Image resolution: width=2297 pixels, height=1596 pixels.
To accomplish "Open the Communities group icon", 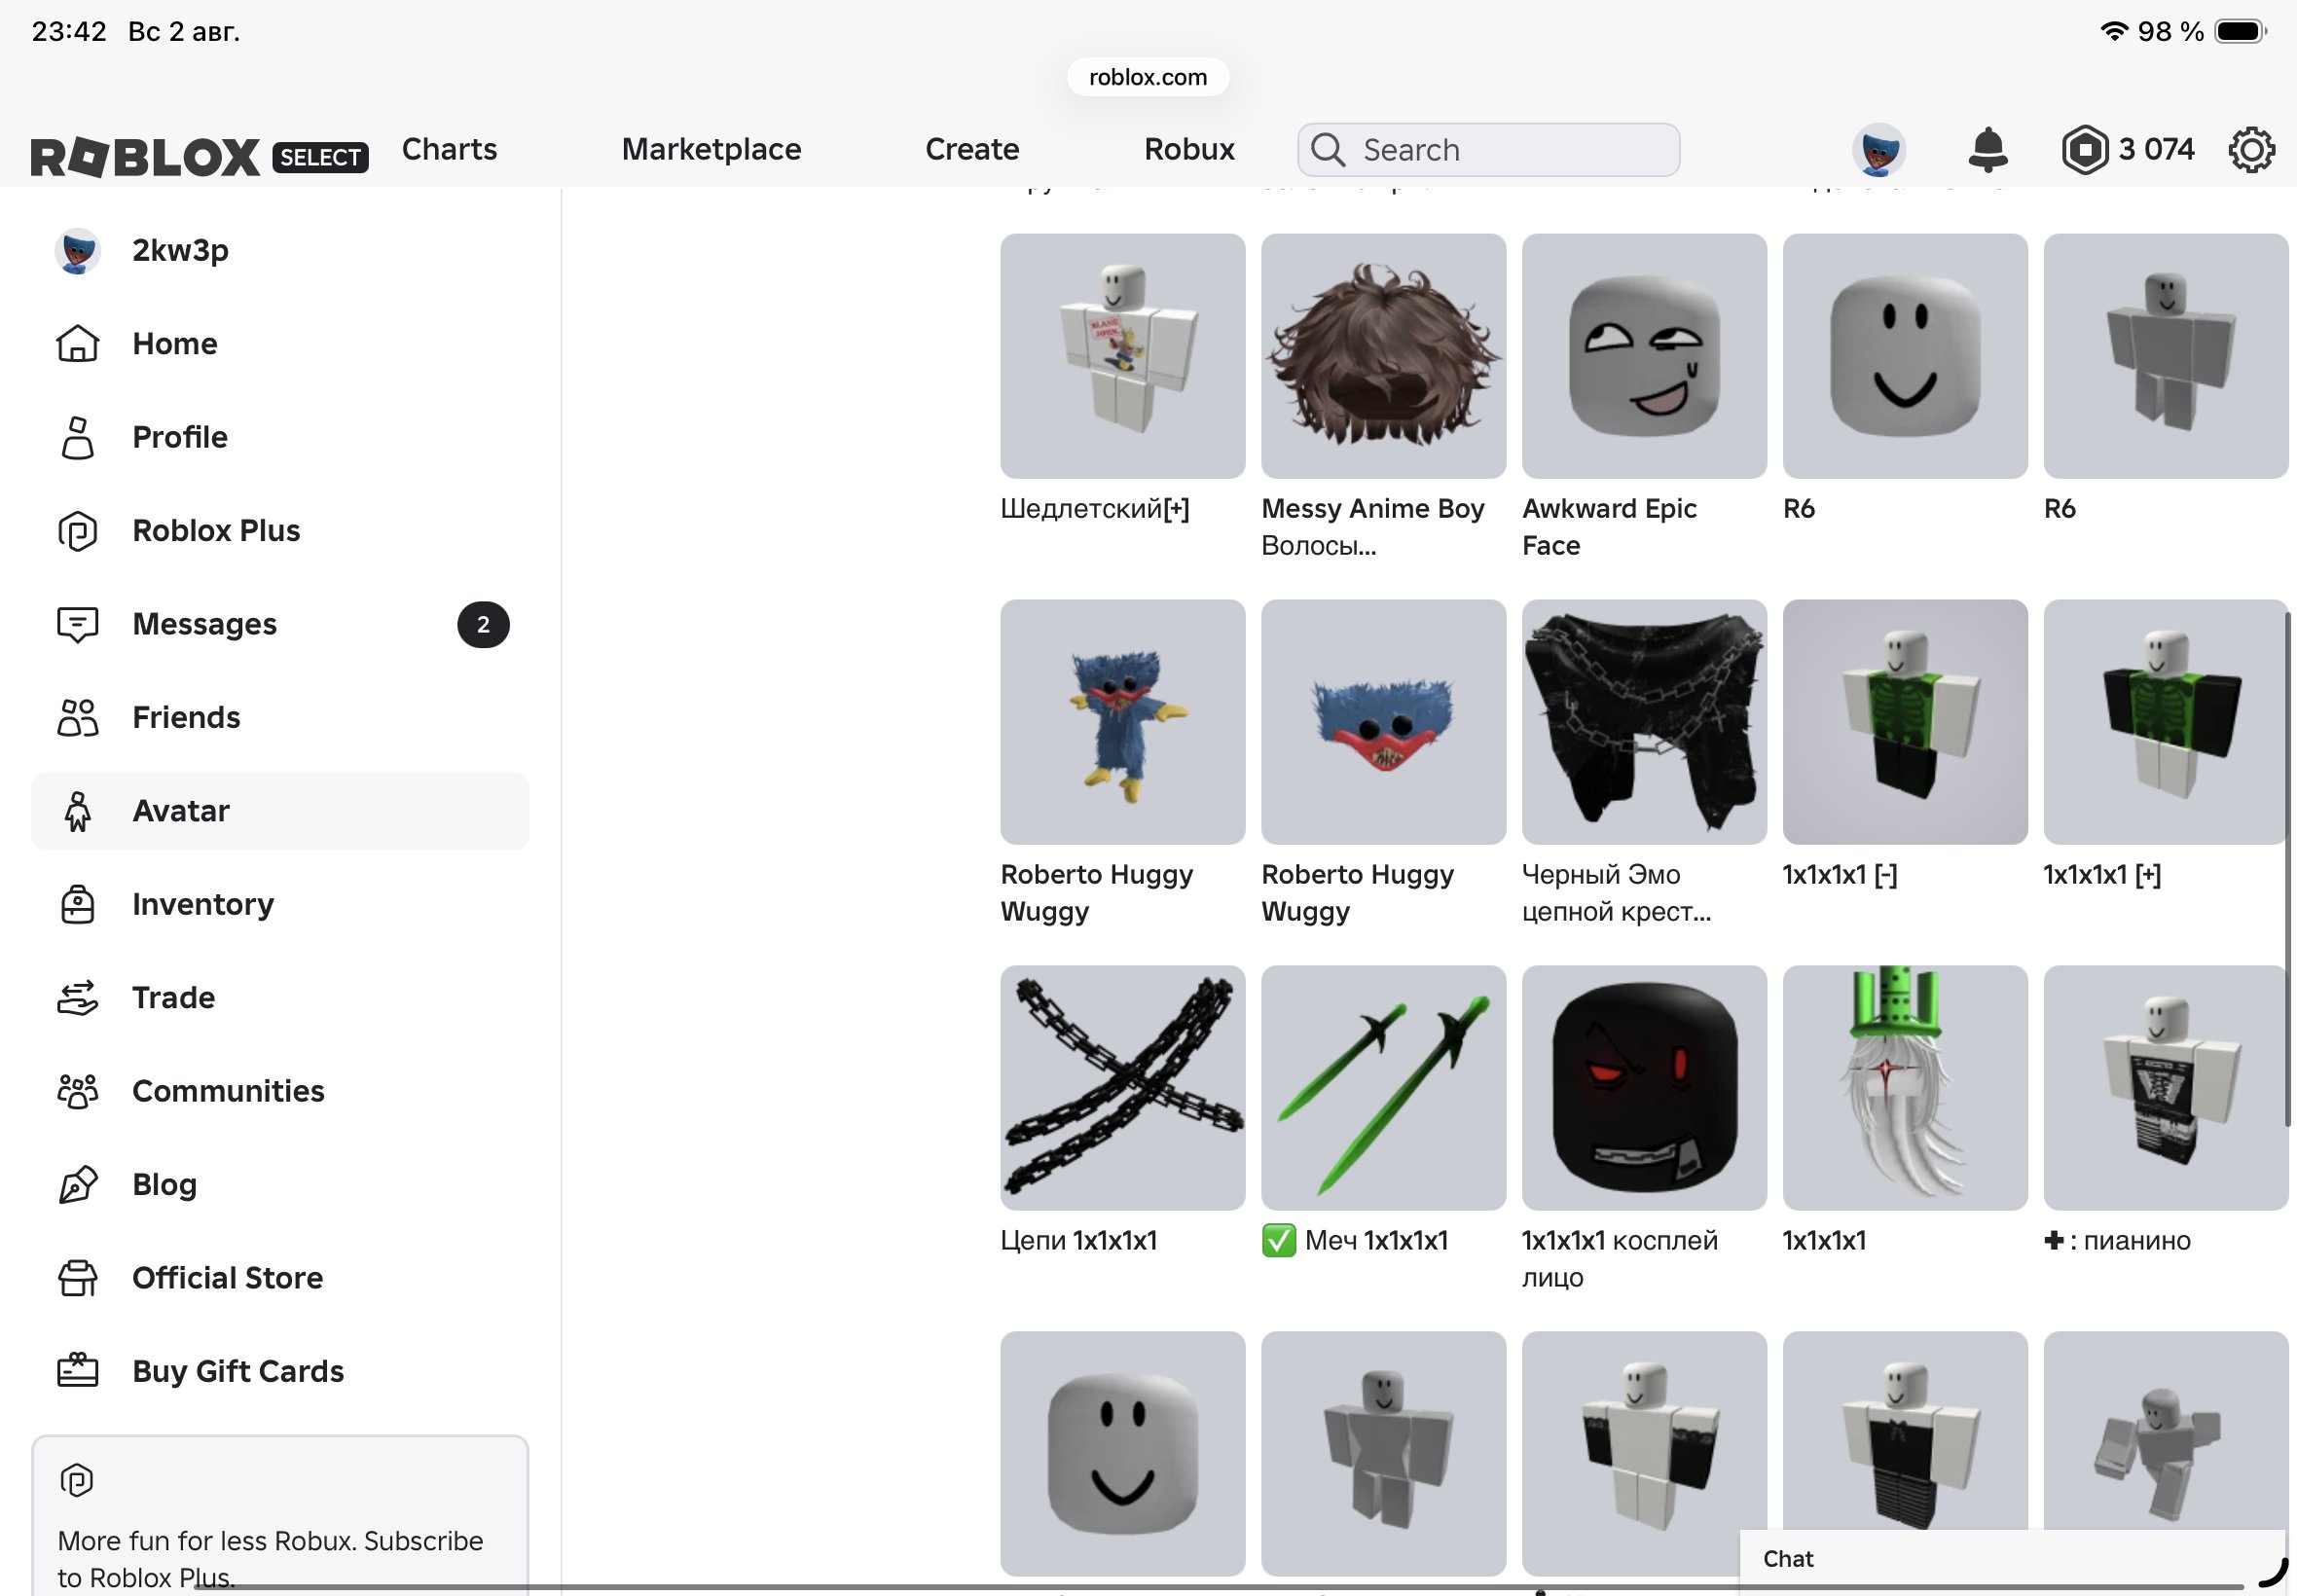I will coord(77,1091).
